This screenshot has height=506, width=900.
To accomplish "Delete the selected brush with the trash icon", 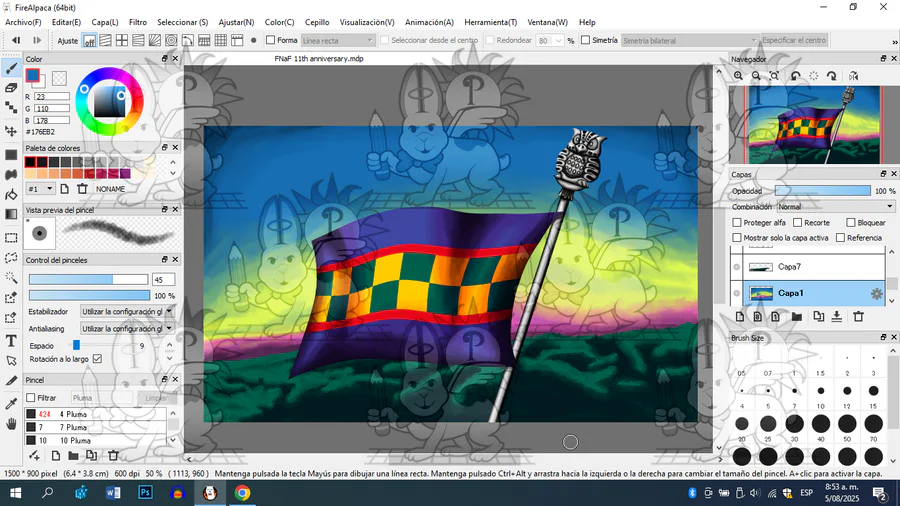I will (113, 456).
